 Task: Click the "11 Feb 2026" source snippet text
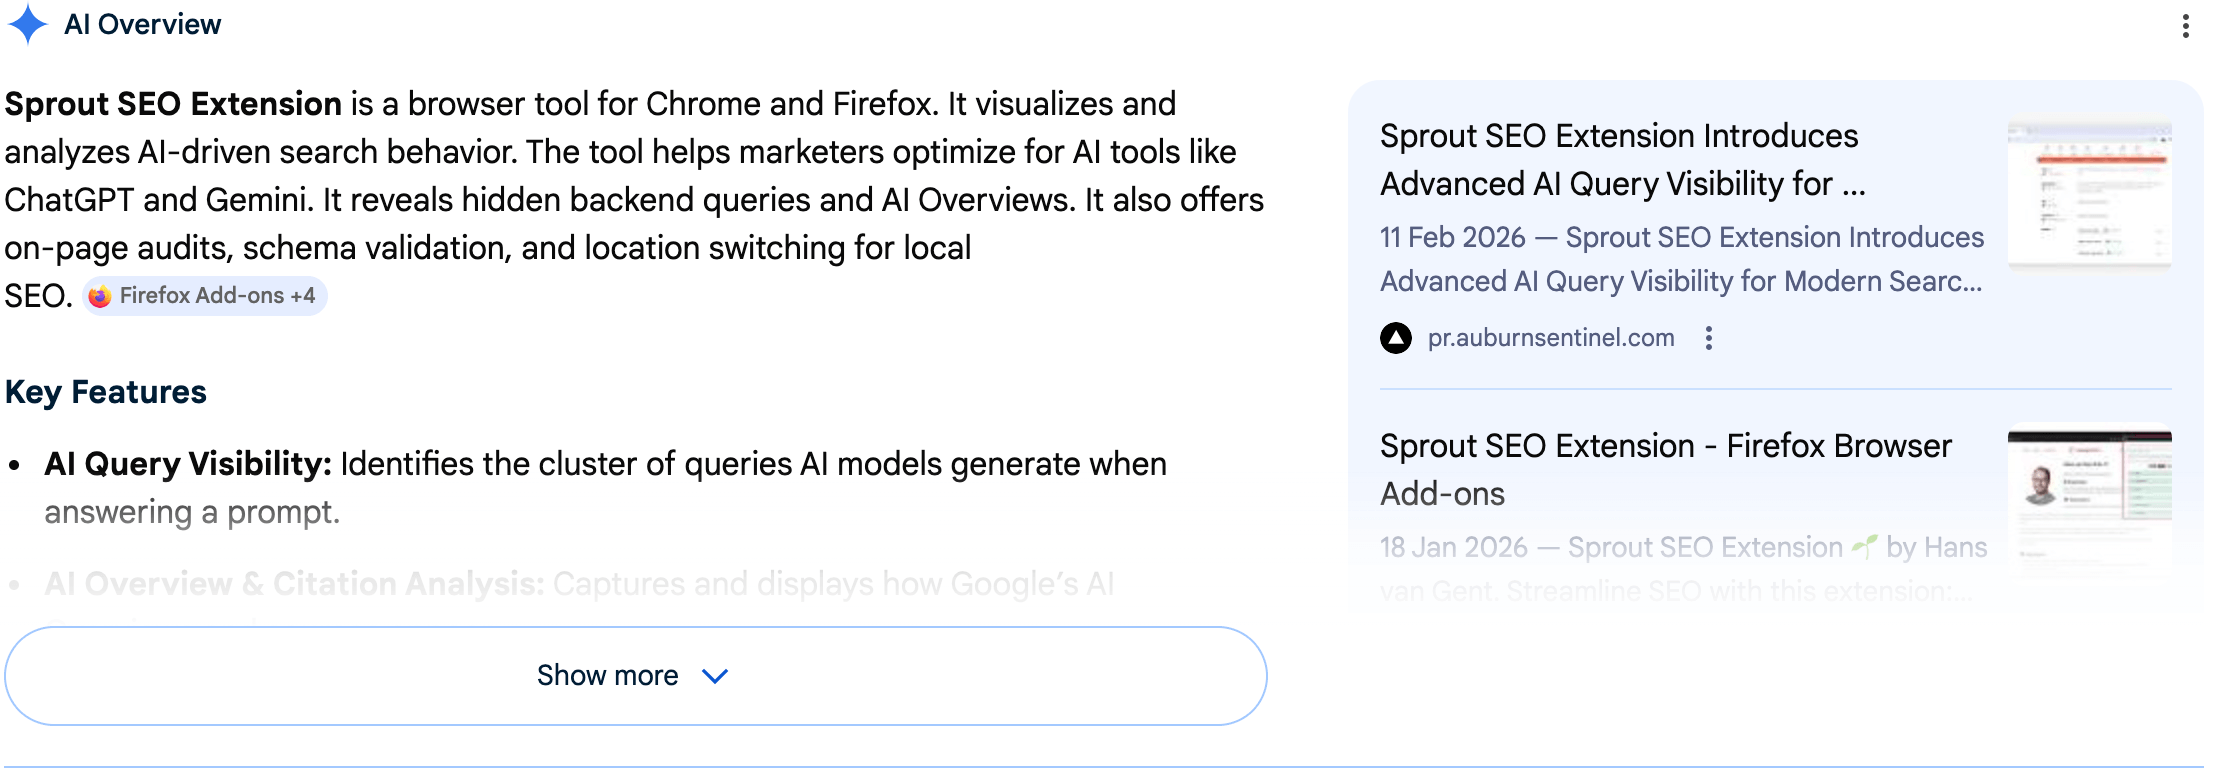(1680, 259)
